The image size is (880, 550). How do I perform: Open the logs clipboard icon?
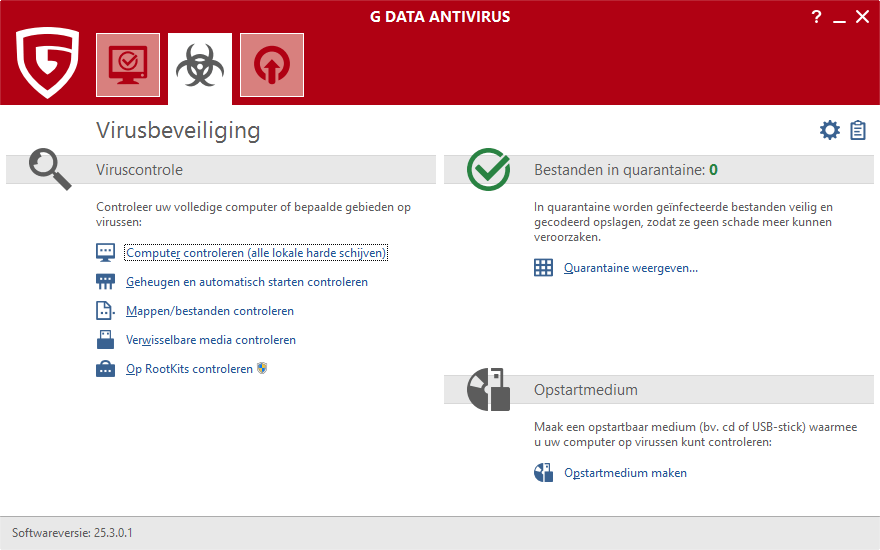[x=858, y=130]
